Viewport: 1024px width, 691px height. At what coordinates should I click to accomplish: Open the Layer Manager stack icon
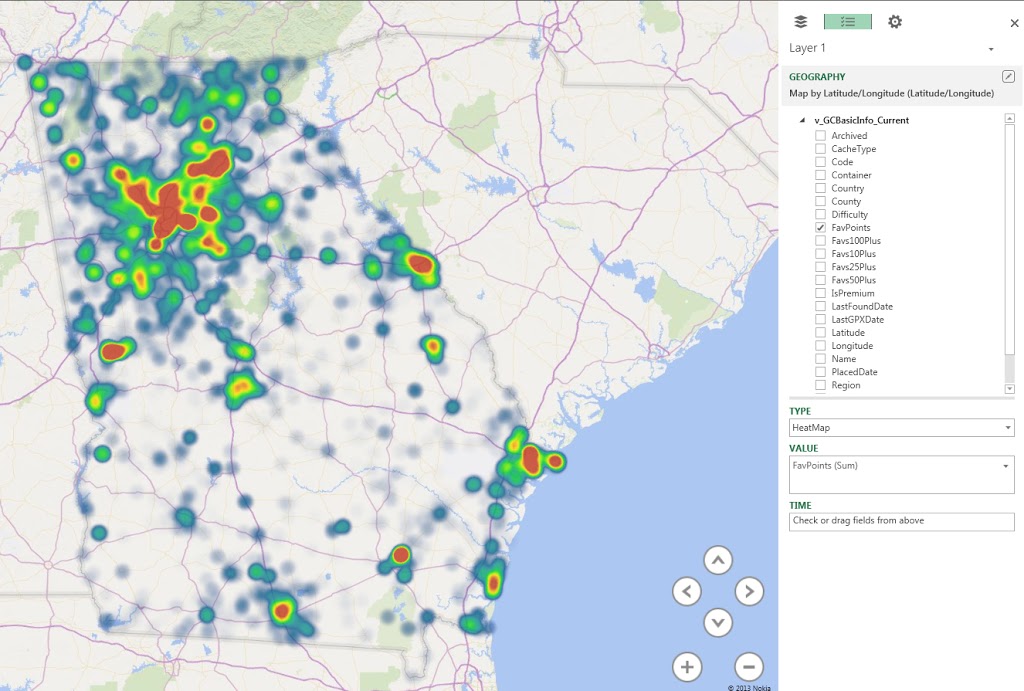[x=800, y=22]
